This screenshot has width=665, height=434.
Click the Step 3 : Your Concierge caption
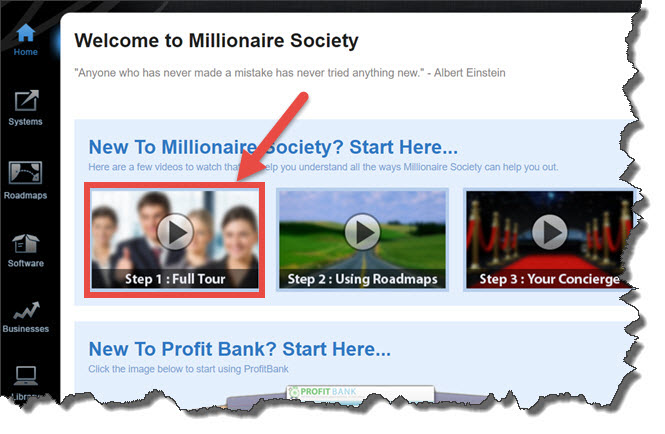pos(550,279)
